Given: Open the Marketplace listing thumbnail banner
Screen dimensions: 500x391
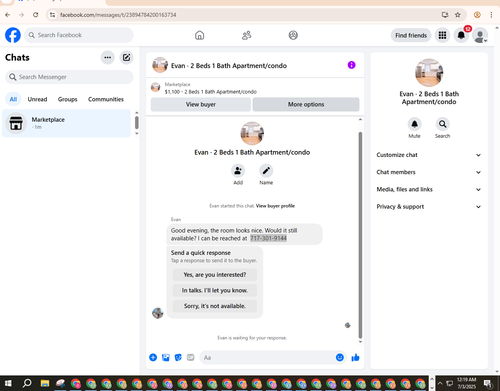Looking at the screenshot, I should (x=155, y=88).
